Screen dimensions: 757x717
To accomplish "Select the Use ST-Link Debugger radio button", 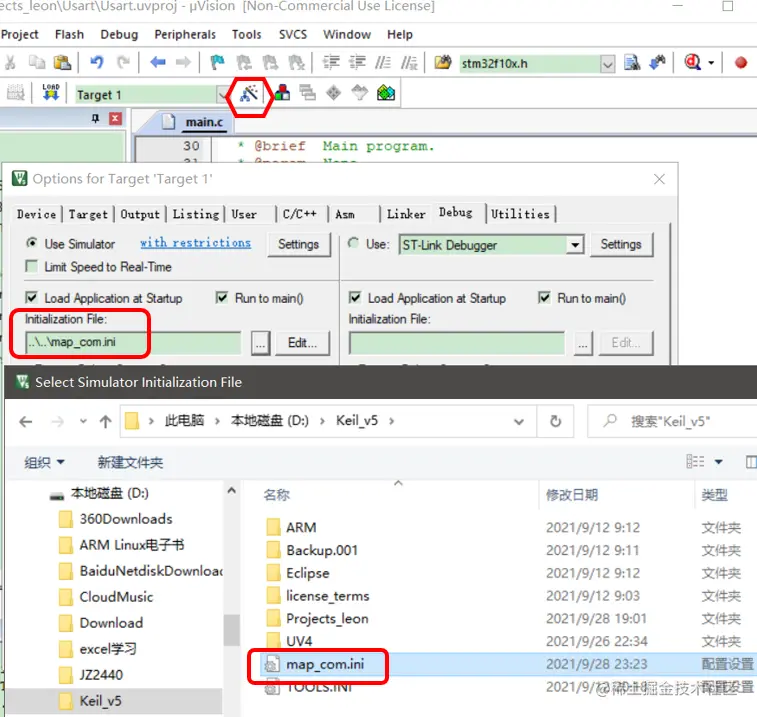I will (353, 243).
